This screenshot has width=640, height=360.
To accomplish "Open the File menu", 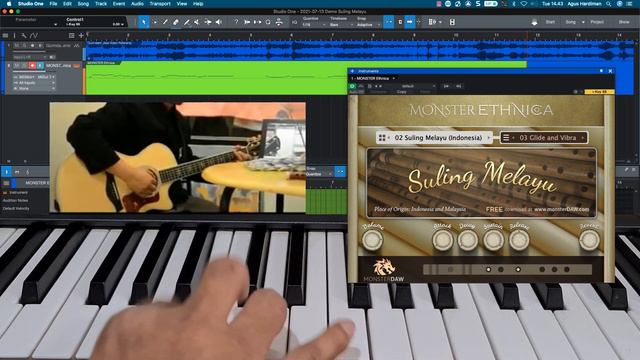I will pos(53,4).
